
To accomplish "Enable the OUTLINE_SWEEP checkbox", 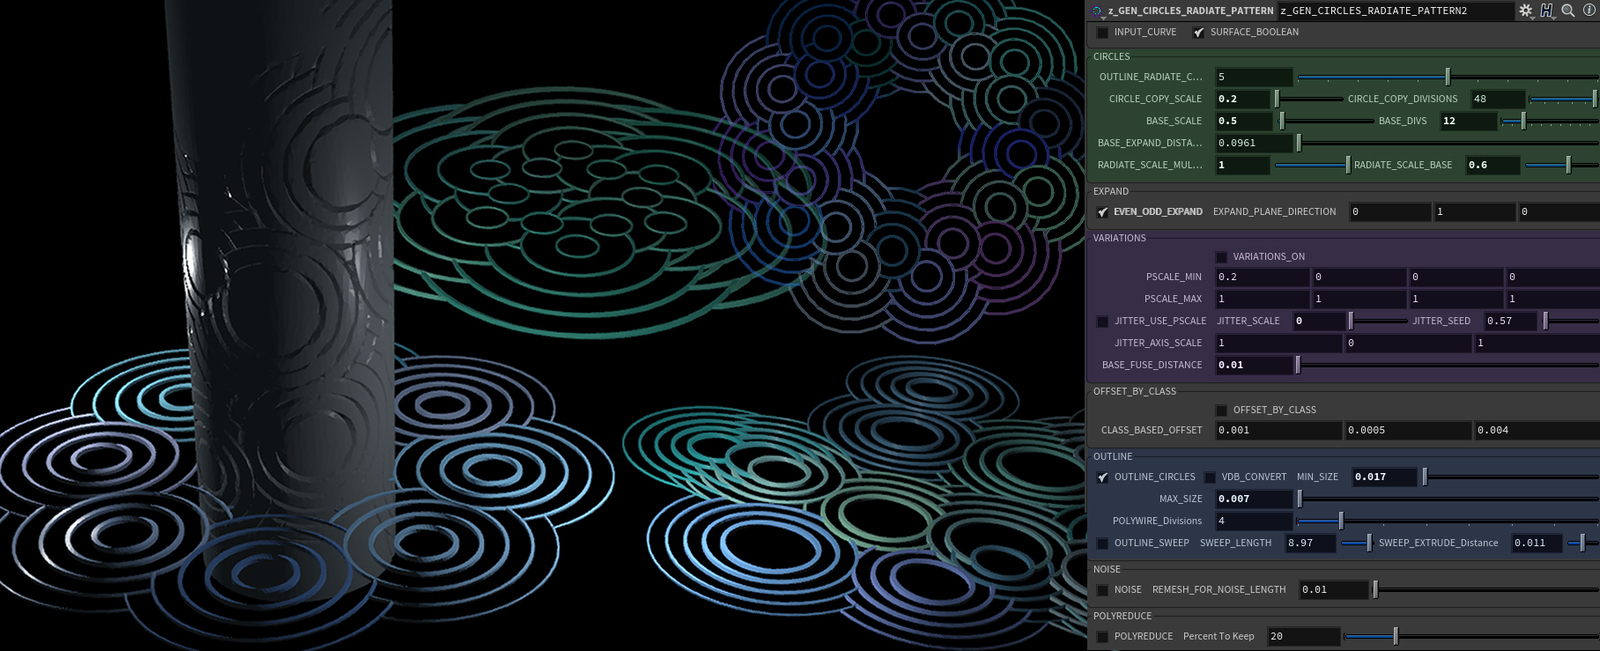I will (x=1102, y=543).
